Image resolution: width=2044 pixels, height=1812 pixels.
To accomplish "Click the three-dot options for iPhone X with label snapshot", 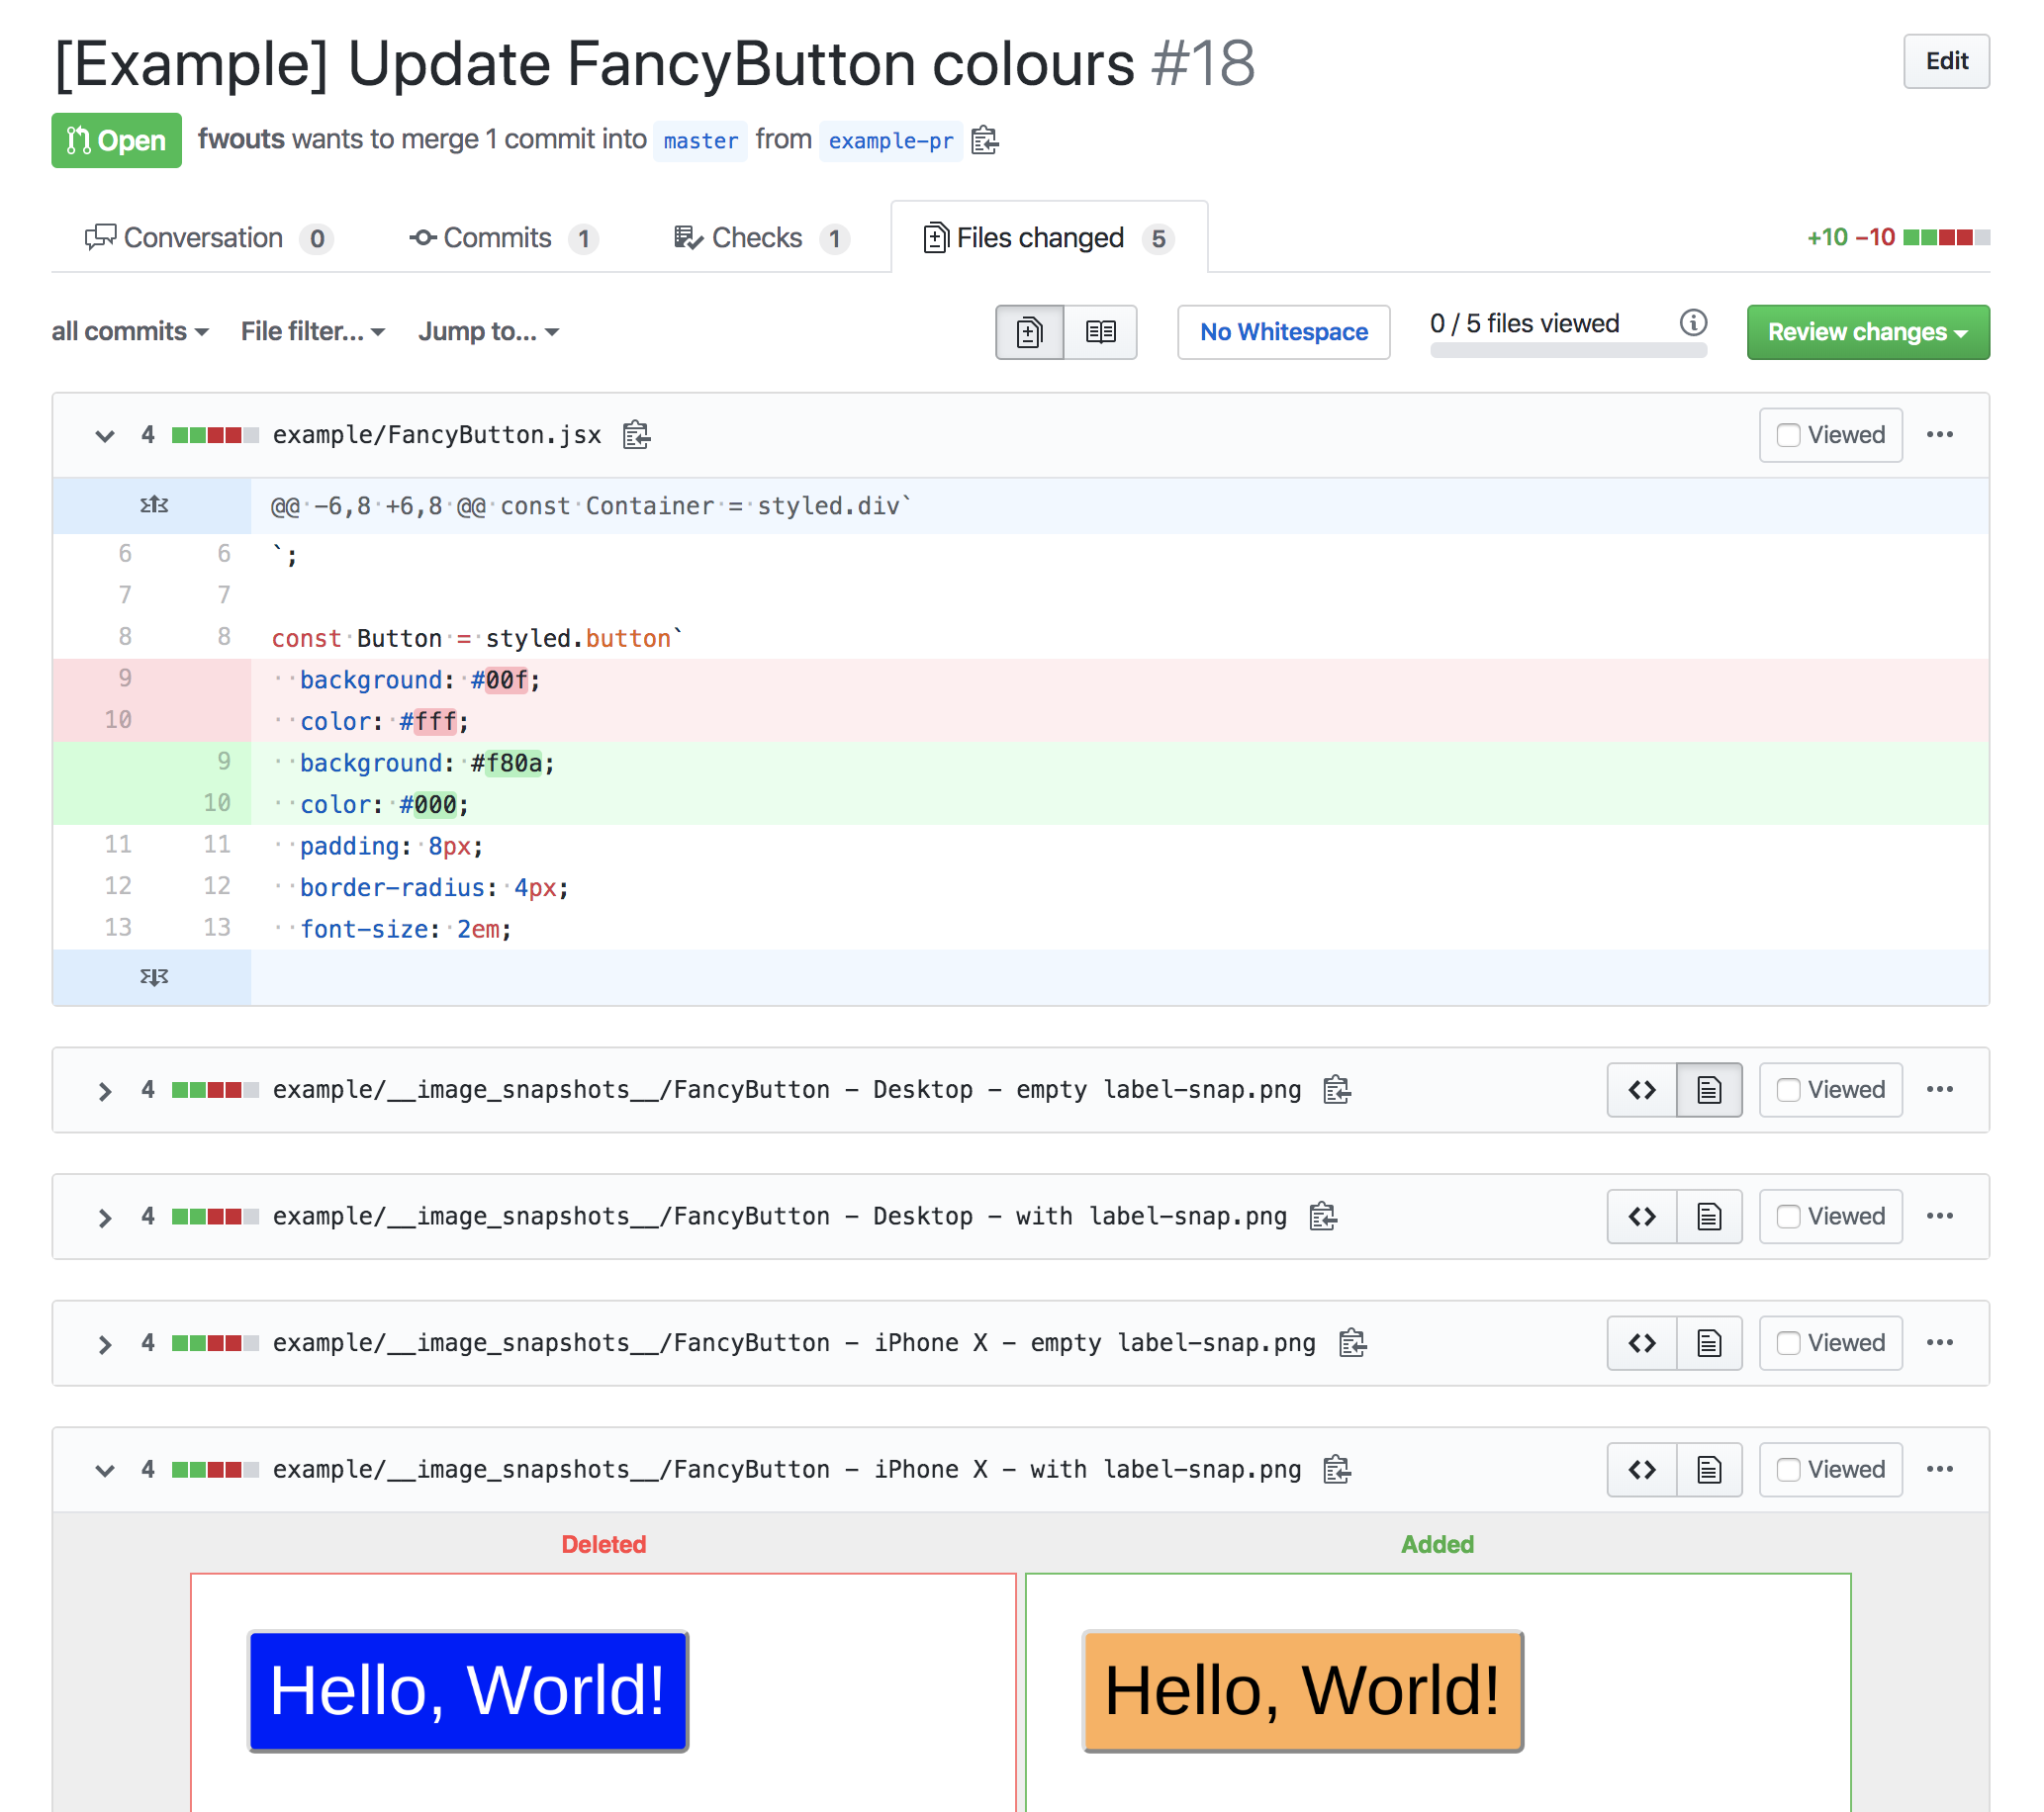I will (1939, 1469).
